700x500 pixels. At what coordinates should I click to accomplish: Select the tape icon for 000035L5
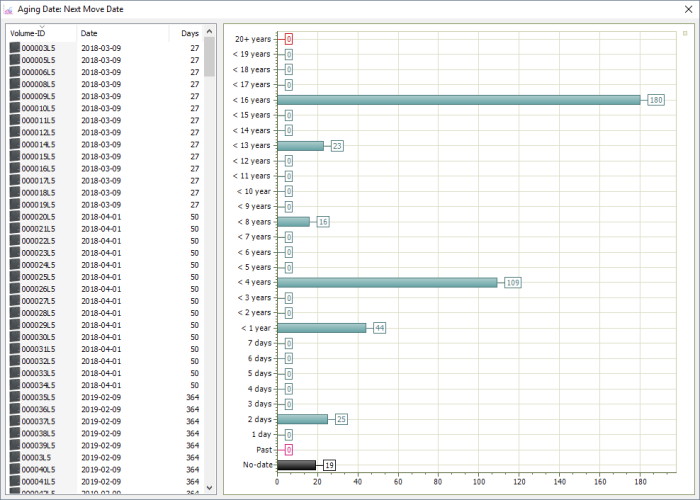click(x=14, y=397)
